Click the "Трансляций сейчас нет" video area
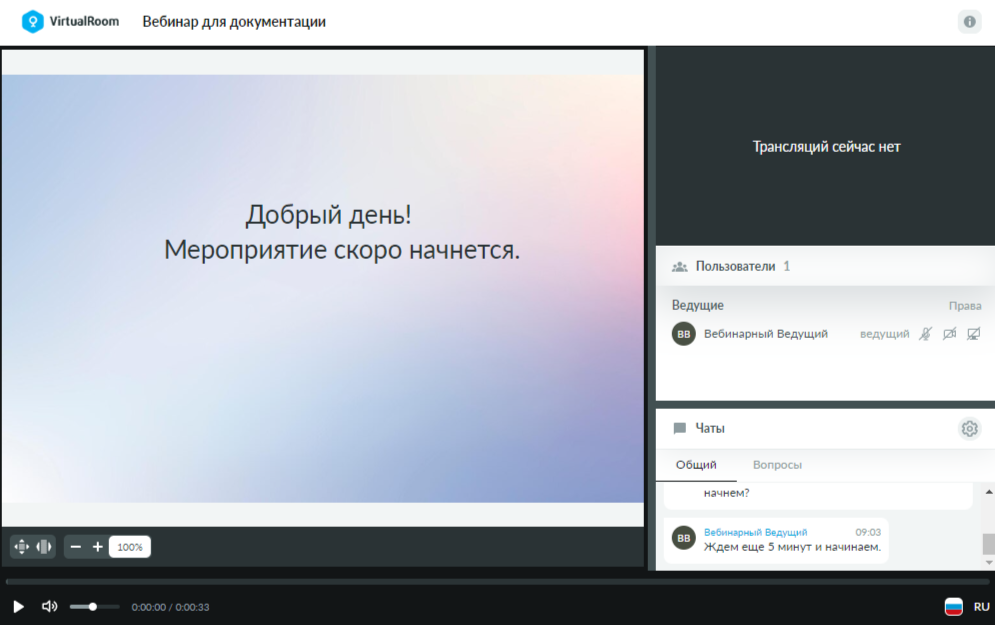 pyautogui.click(x=825, y=147)
